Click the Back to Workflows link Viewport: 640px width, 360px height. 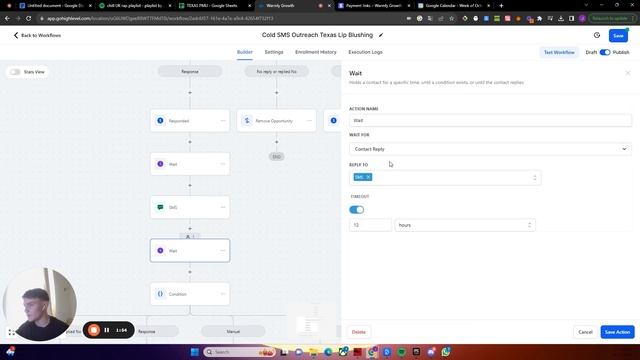[41, 36]
